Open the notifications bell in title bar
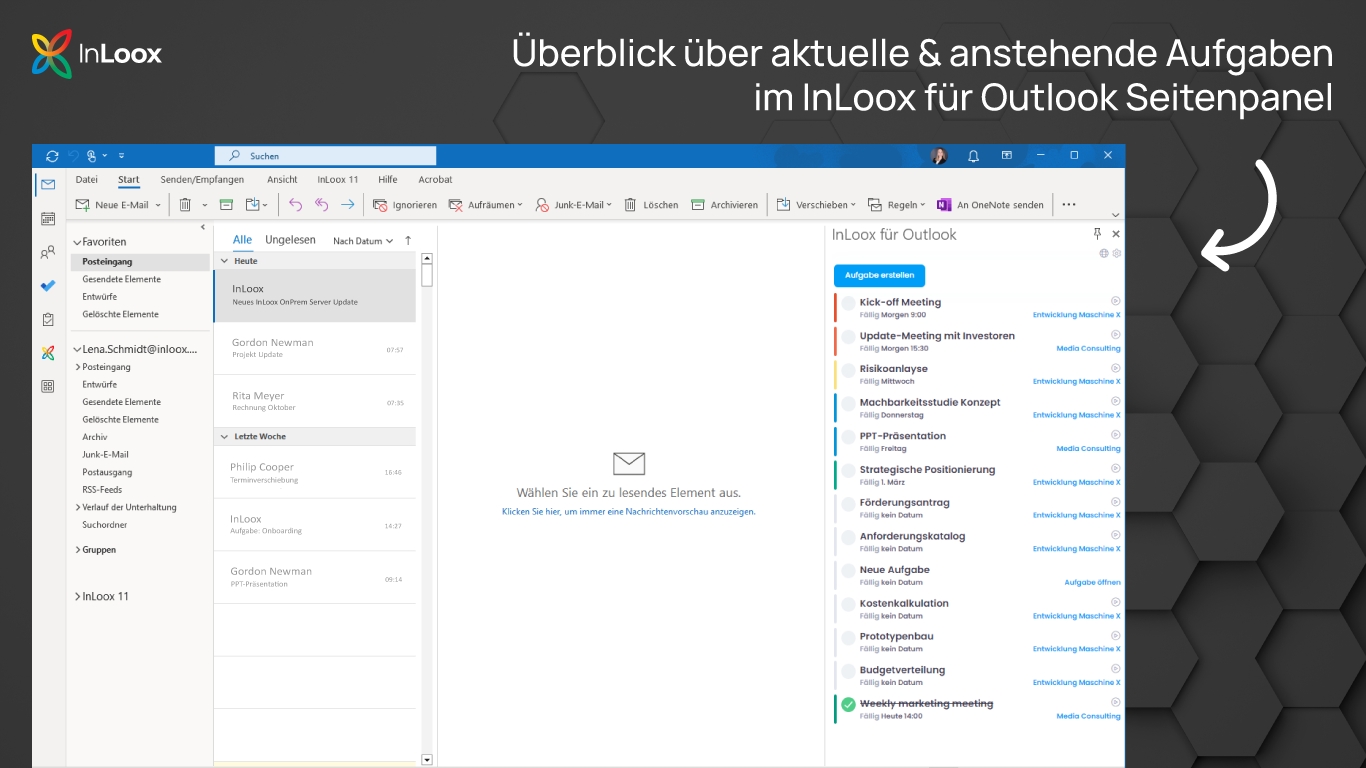Screen dimensions: 1366x768 pos(973,156)
